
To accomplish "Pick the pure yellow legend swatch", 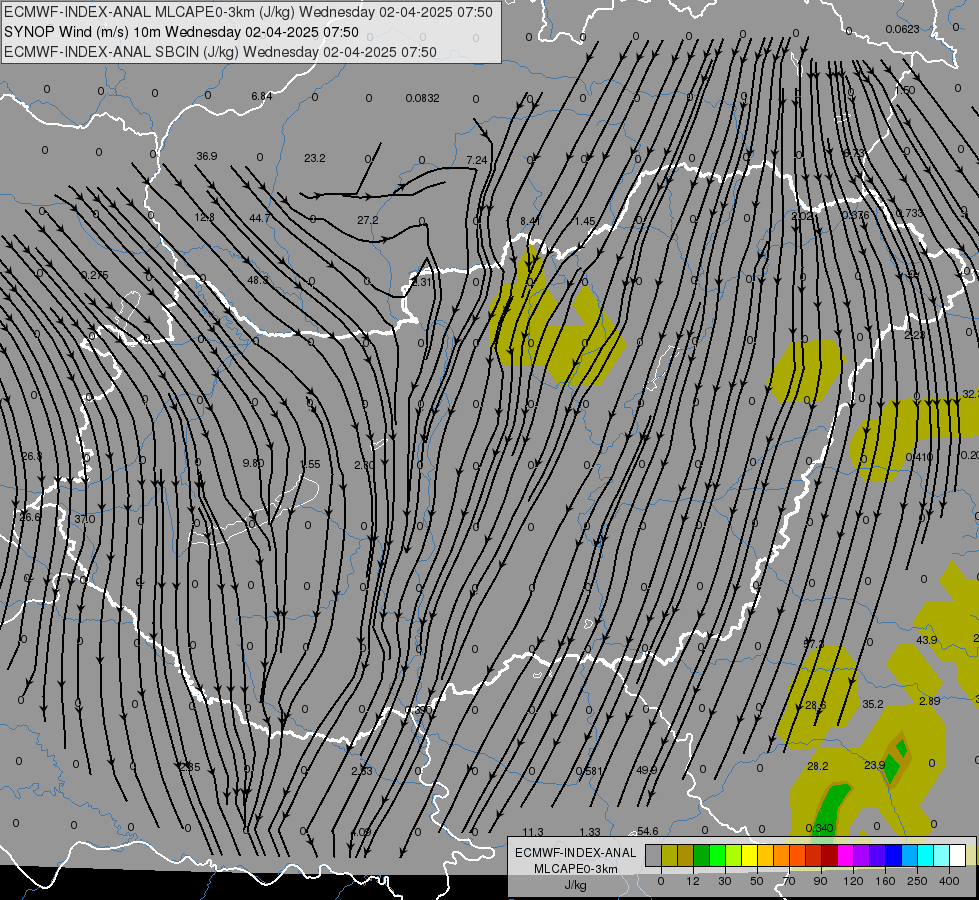I will (x=749, y=856).
